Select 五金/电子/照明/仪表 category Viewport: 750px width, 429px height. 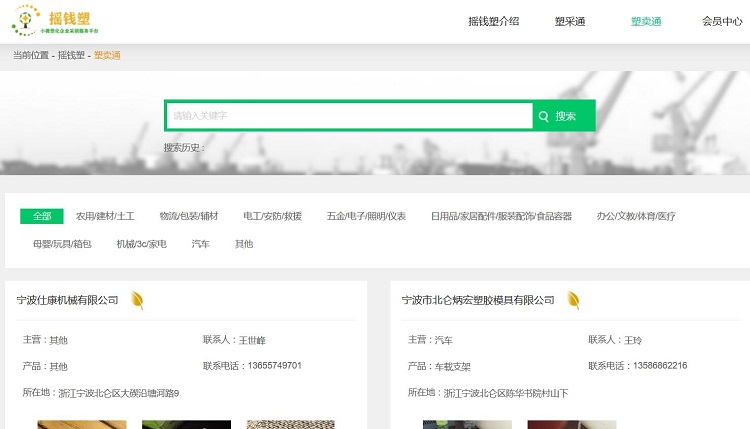pos(366,216)
